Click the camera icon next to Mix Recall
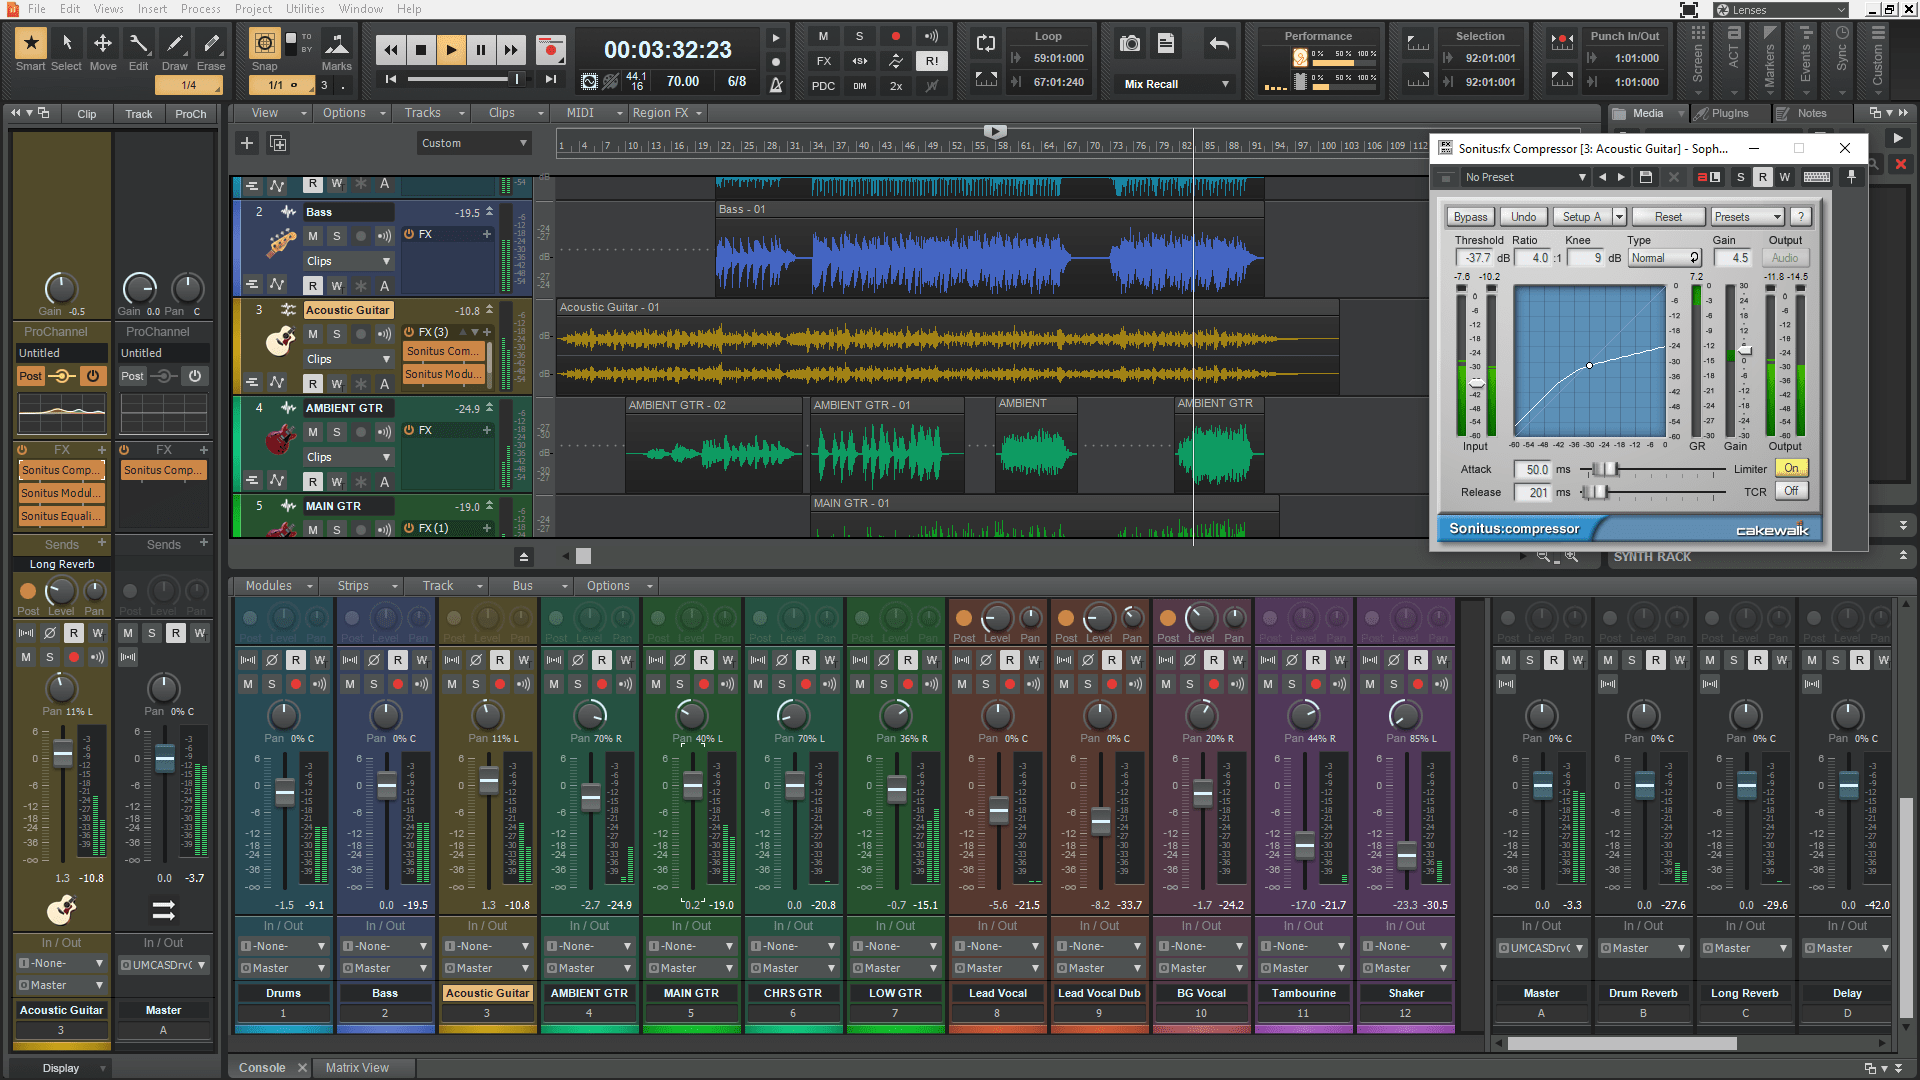 click(x=1129, y=43)
